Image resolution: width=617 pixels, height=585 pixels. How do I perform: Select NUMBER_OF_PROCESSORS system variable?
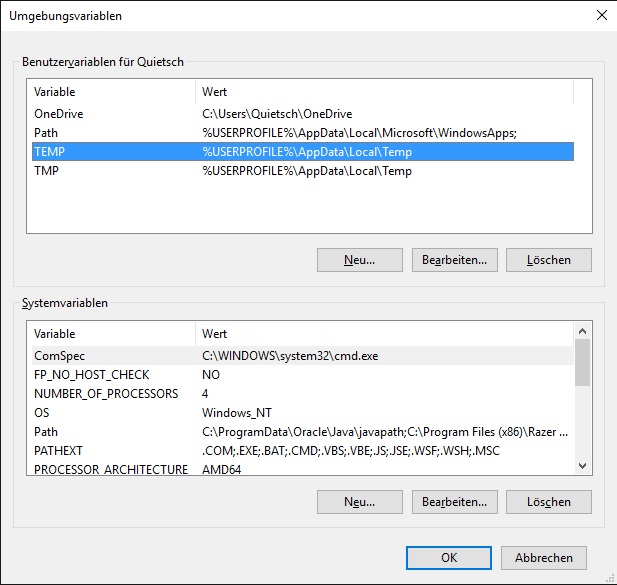pos(303,393)
